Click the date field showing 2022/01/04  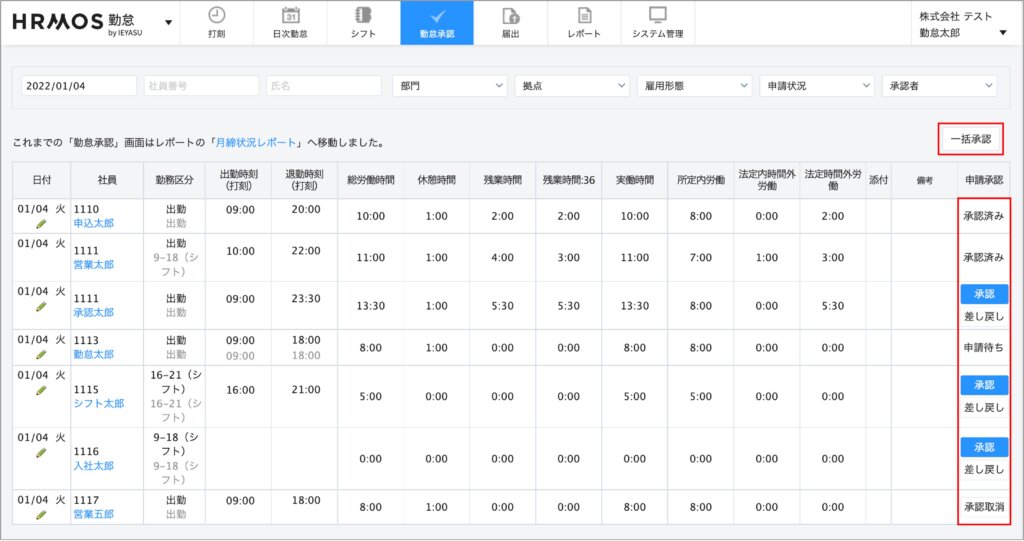pos(78,86)
